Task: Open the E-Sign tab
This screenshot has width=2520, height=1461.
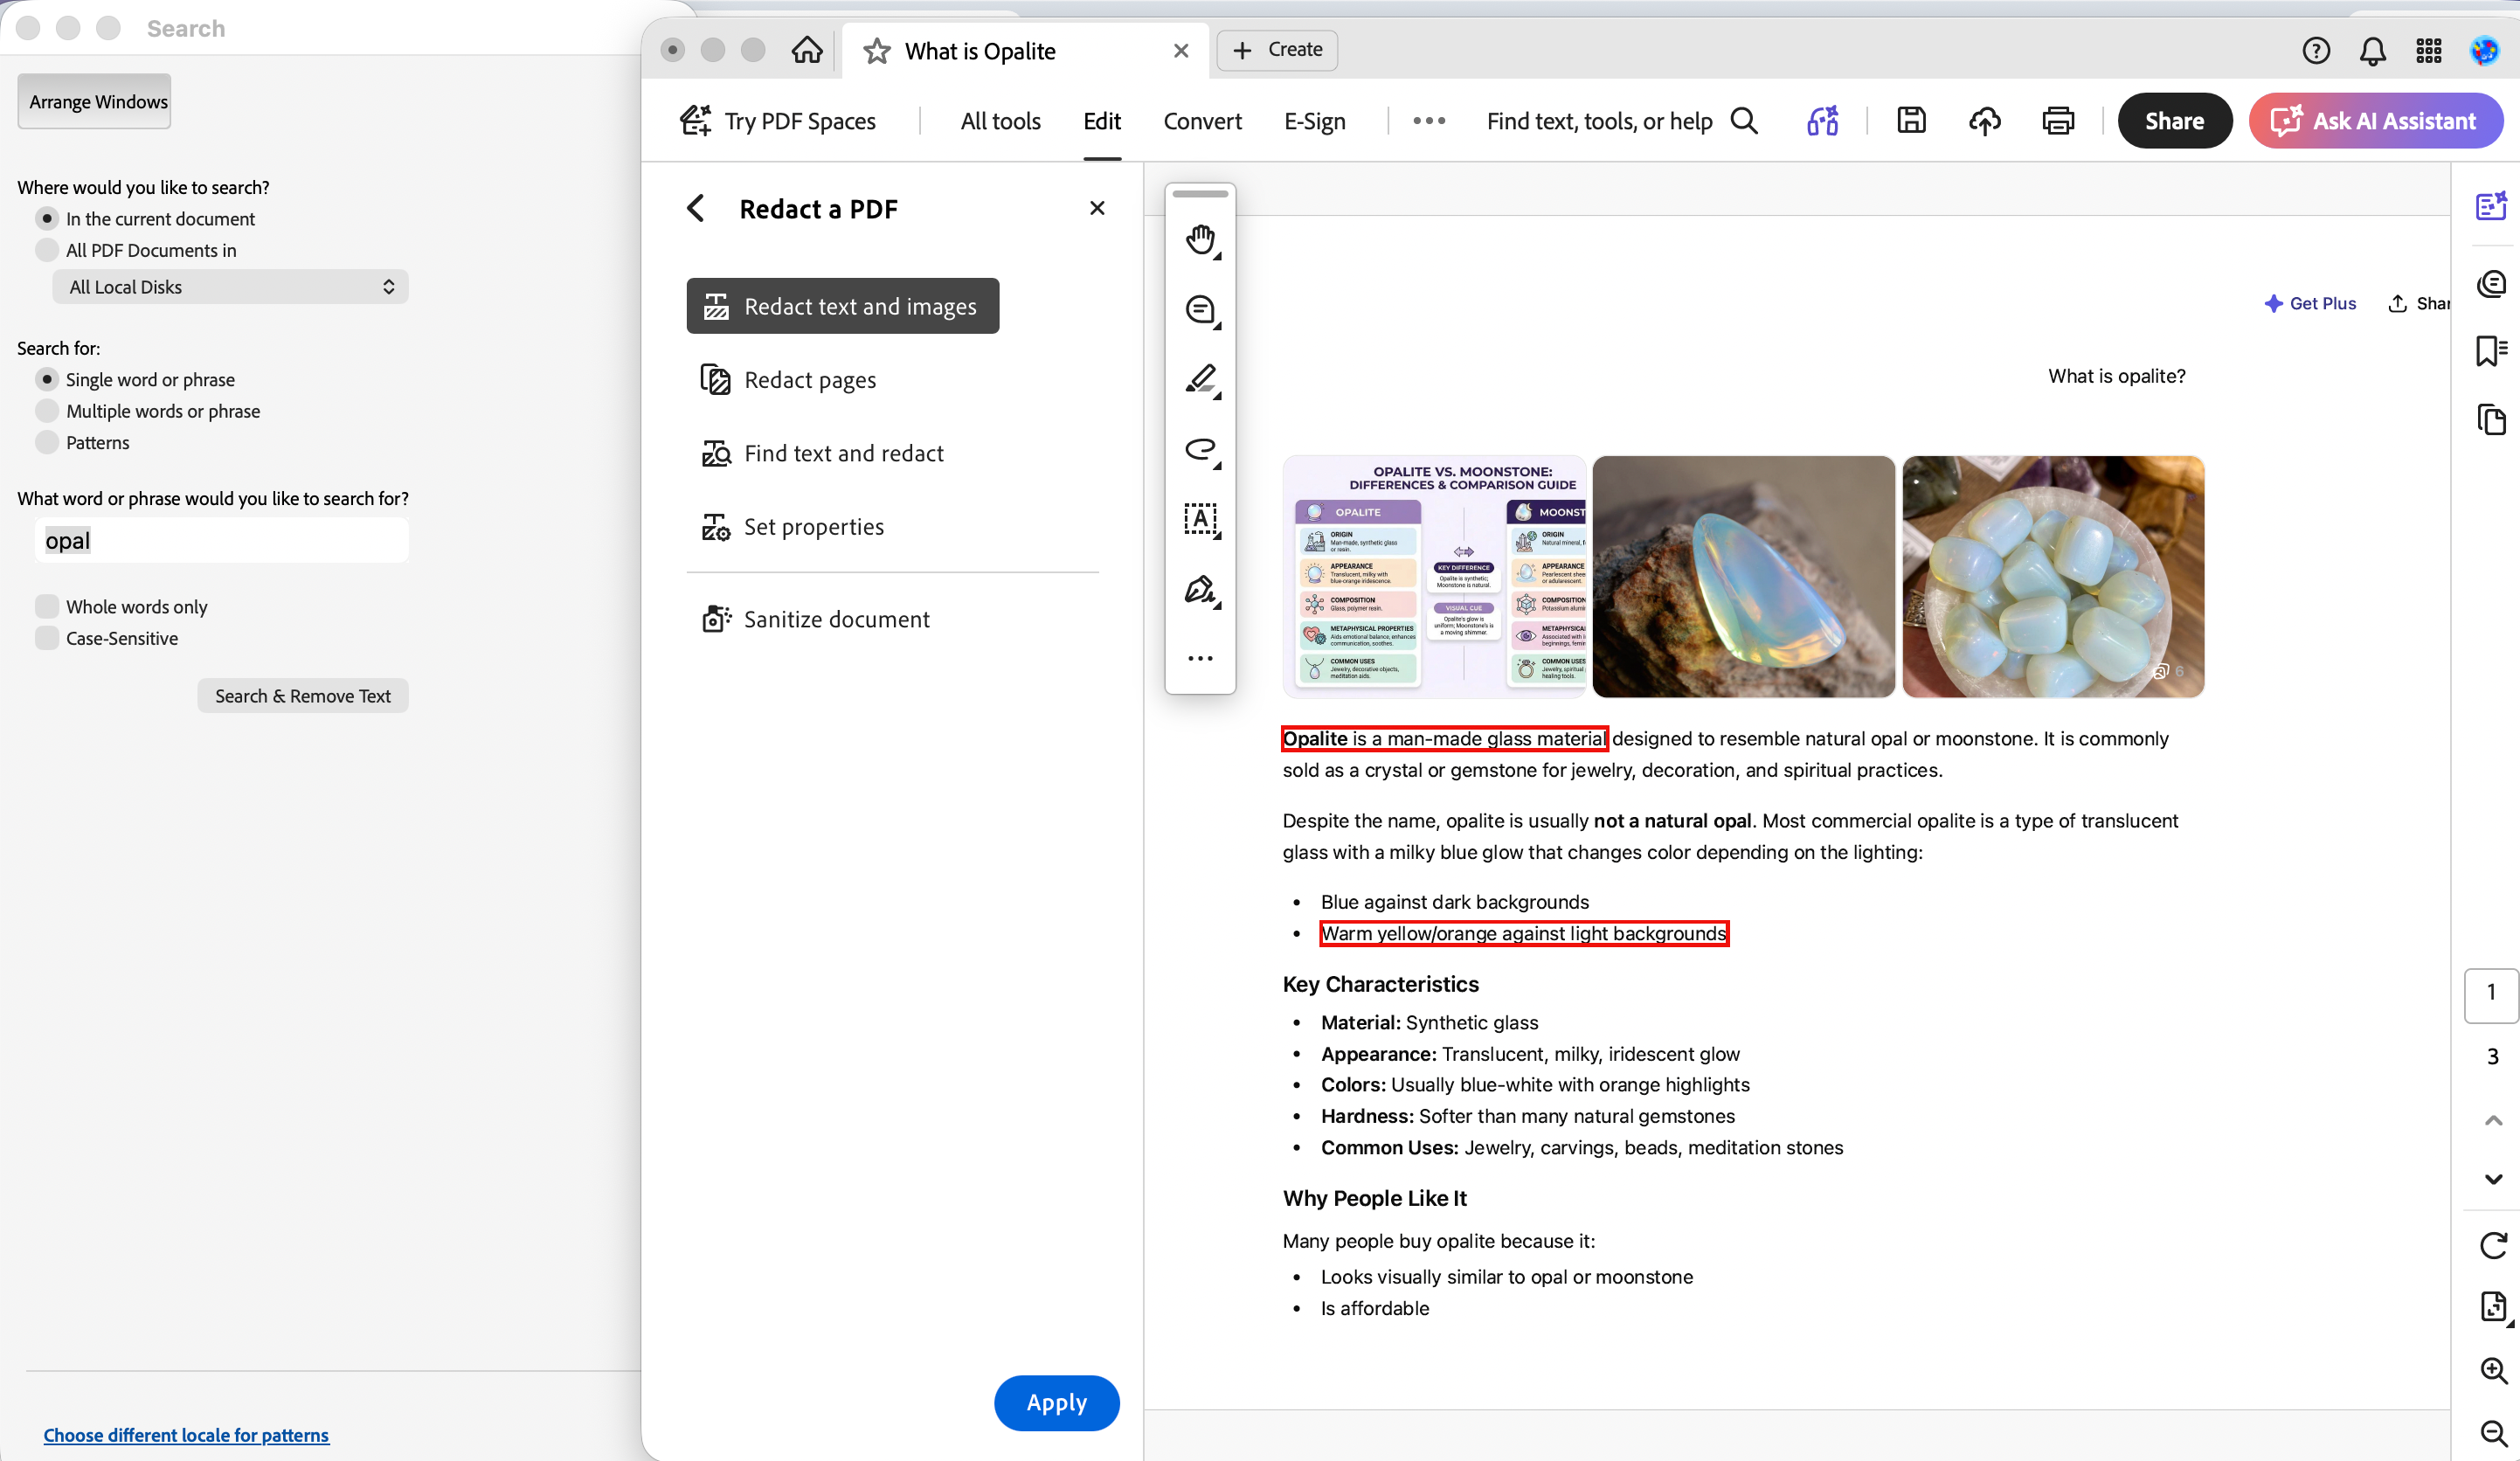Action: click(1314, 121)
